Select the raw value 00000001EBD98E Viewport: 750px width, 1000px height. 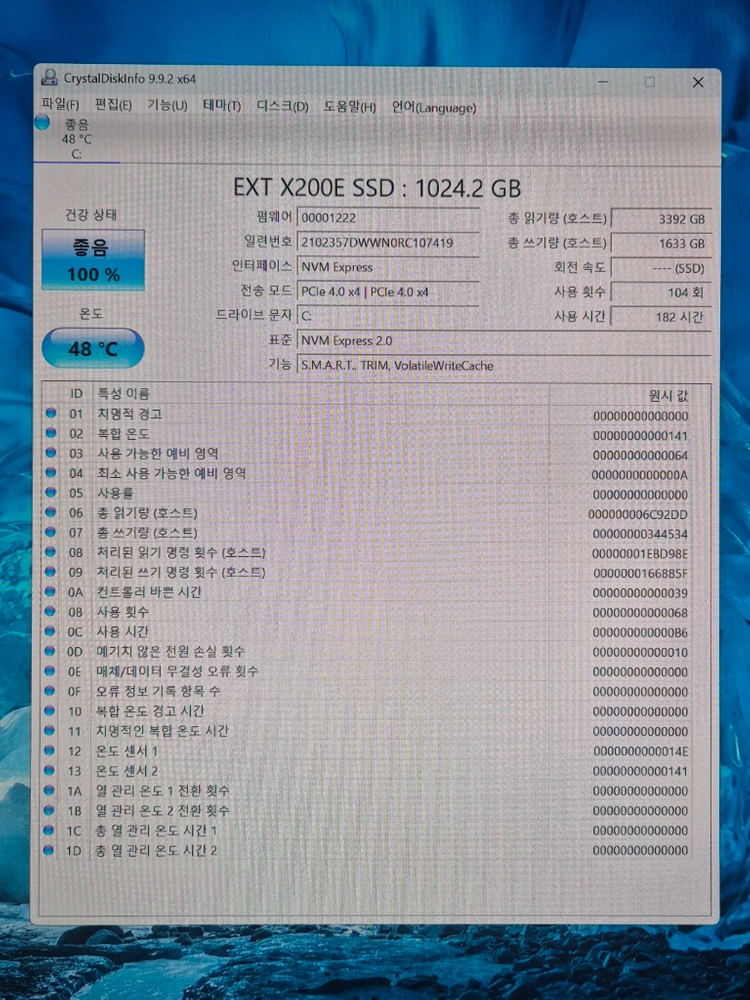[640, 554]
